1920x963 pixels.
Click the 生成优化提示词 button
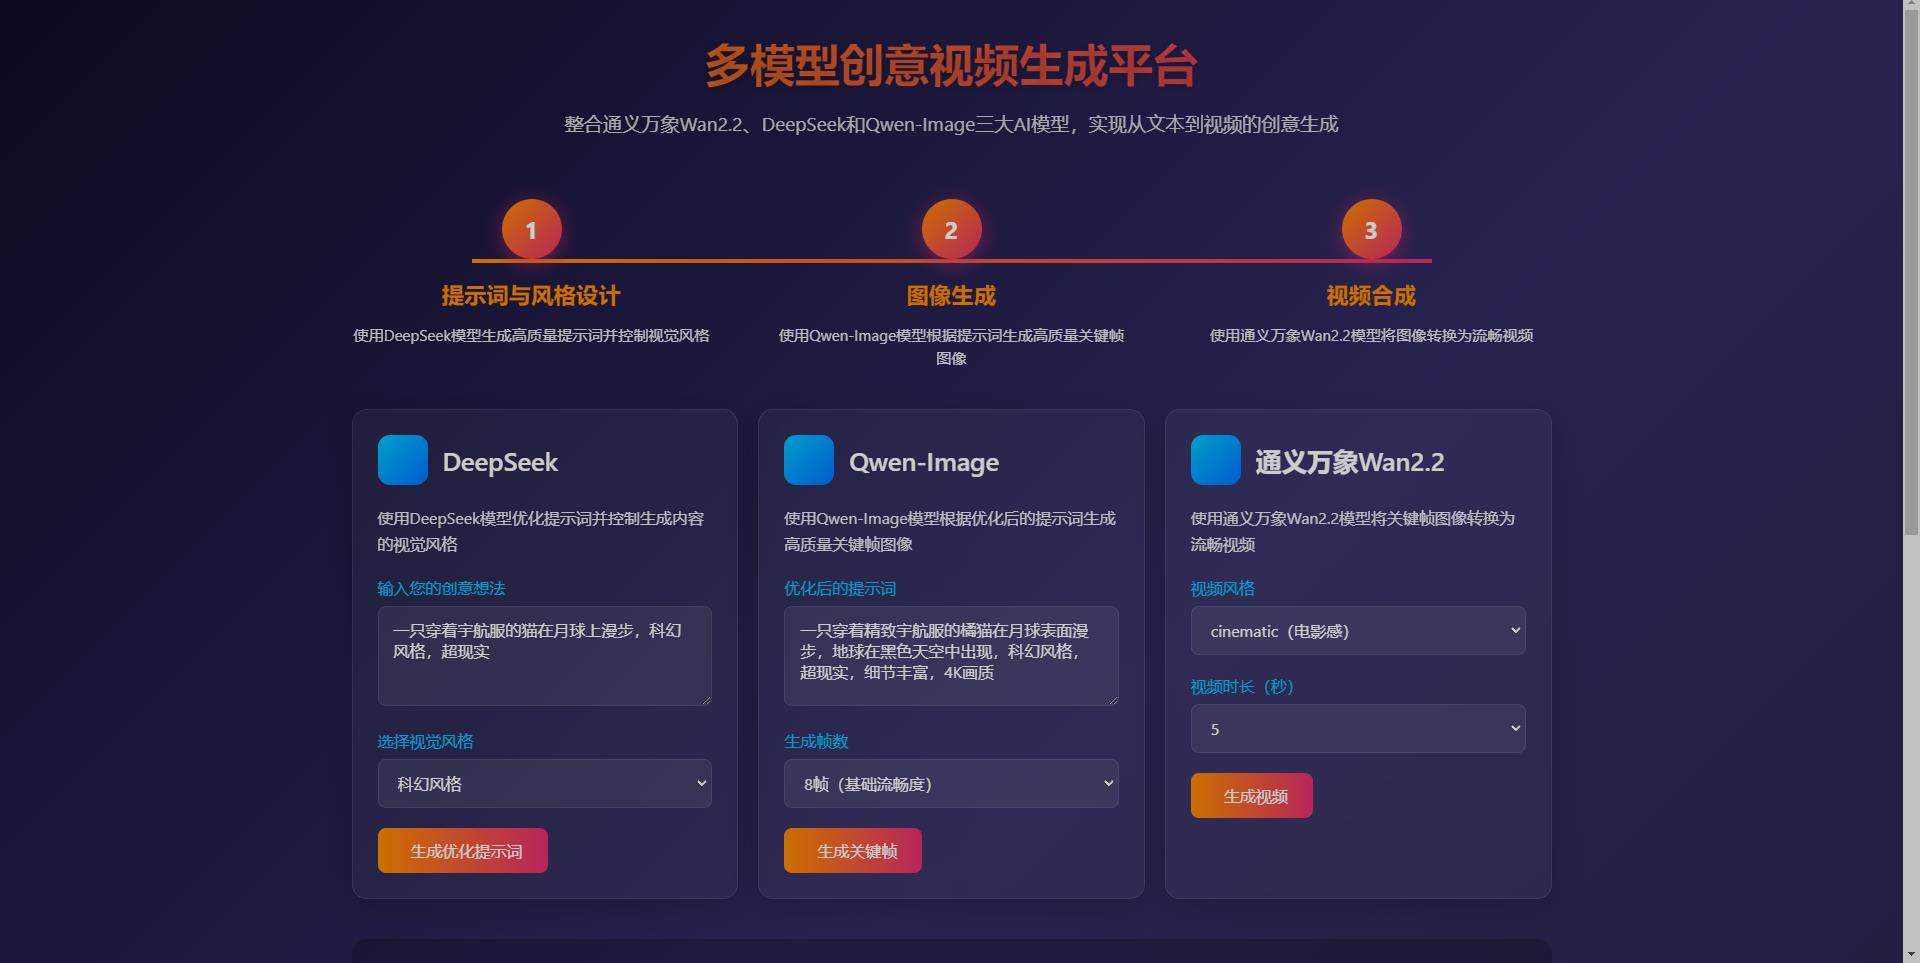(x=463, y=851)
